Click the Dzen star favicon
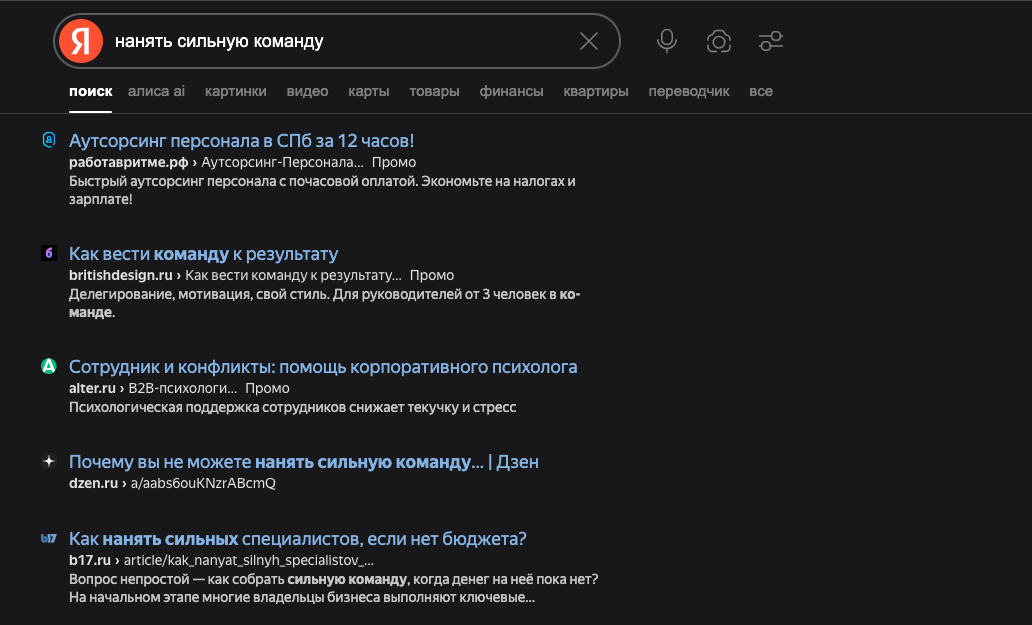This screenshot has width=1032, height=625. (x=48, y=462)
